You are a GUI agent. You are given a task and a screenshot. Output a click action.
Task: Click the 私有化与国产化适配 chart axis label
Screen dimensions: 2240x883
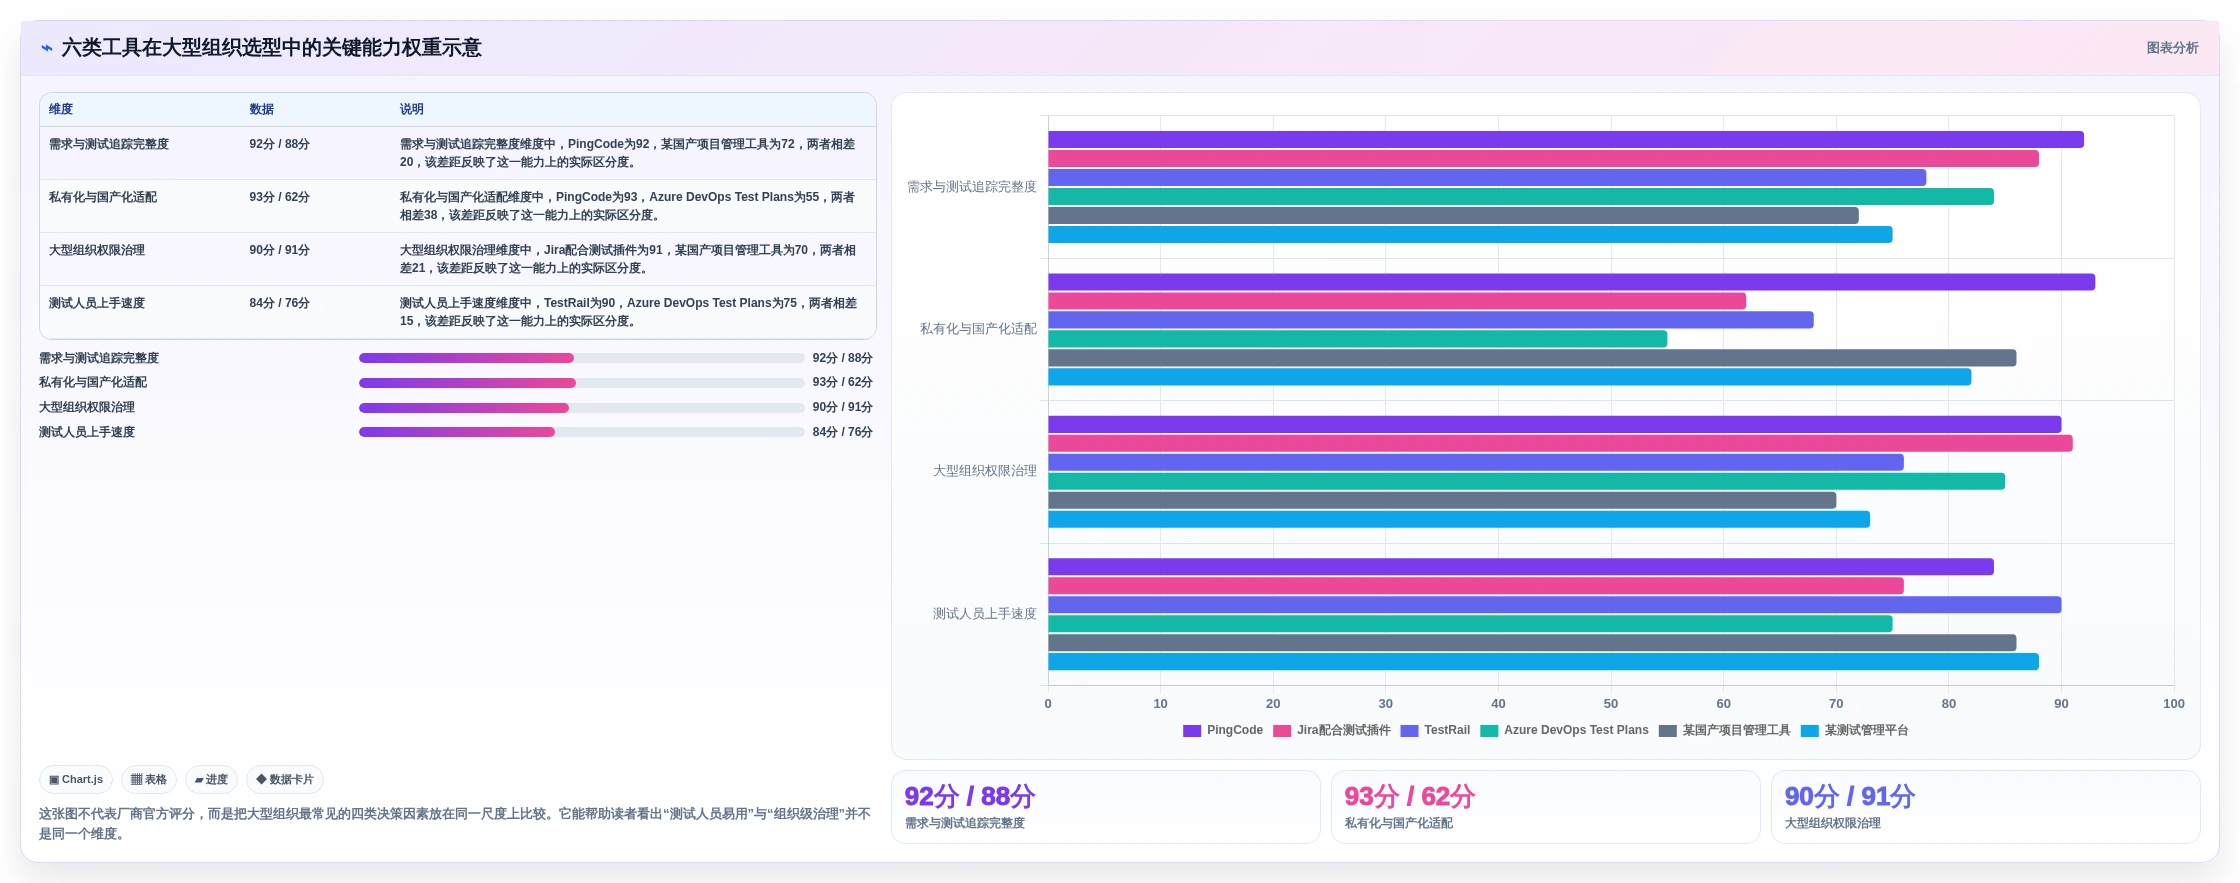(978, 329)
